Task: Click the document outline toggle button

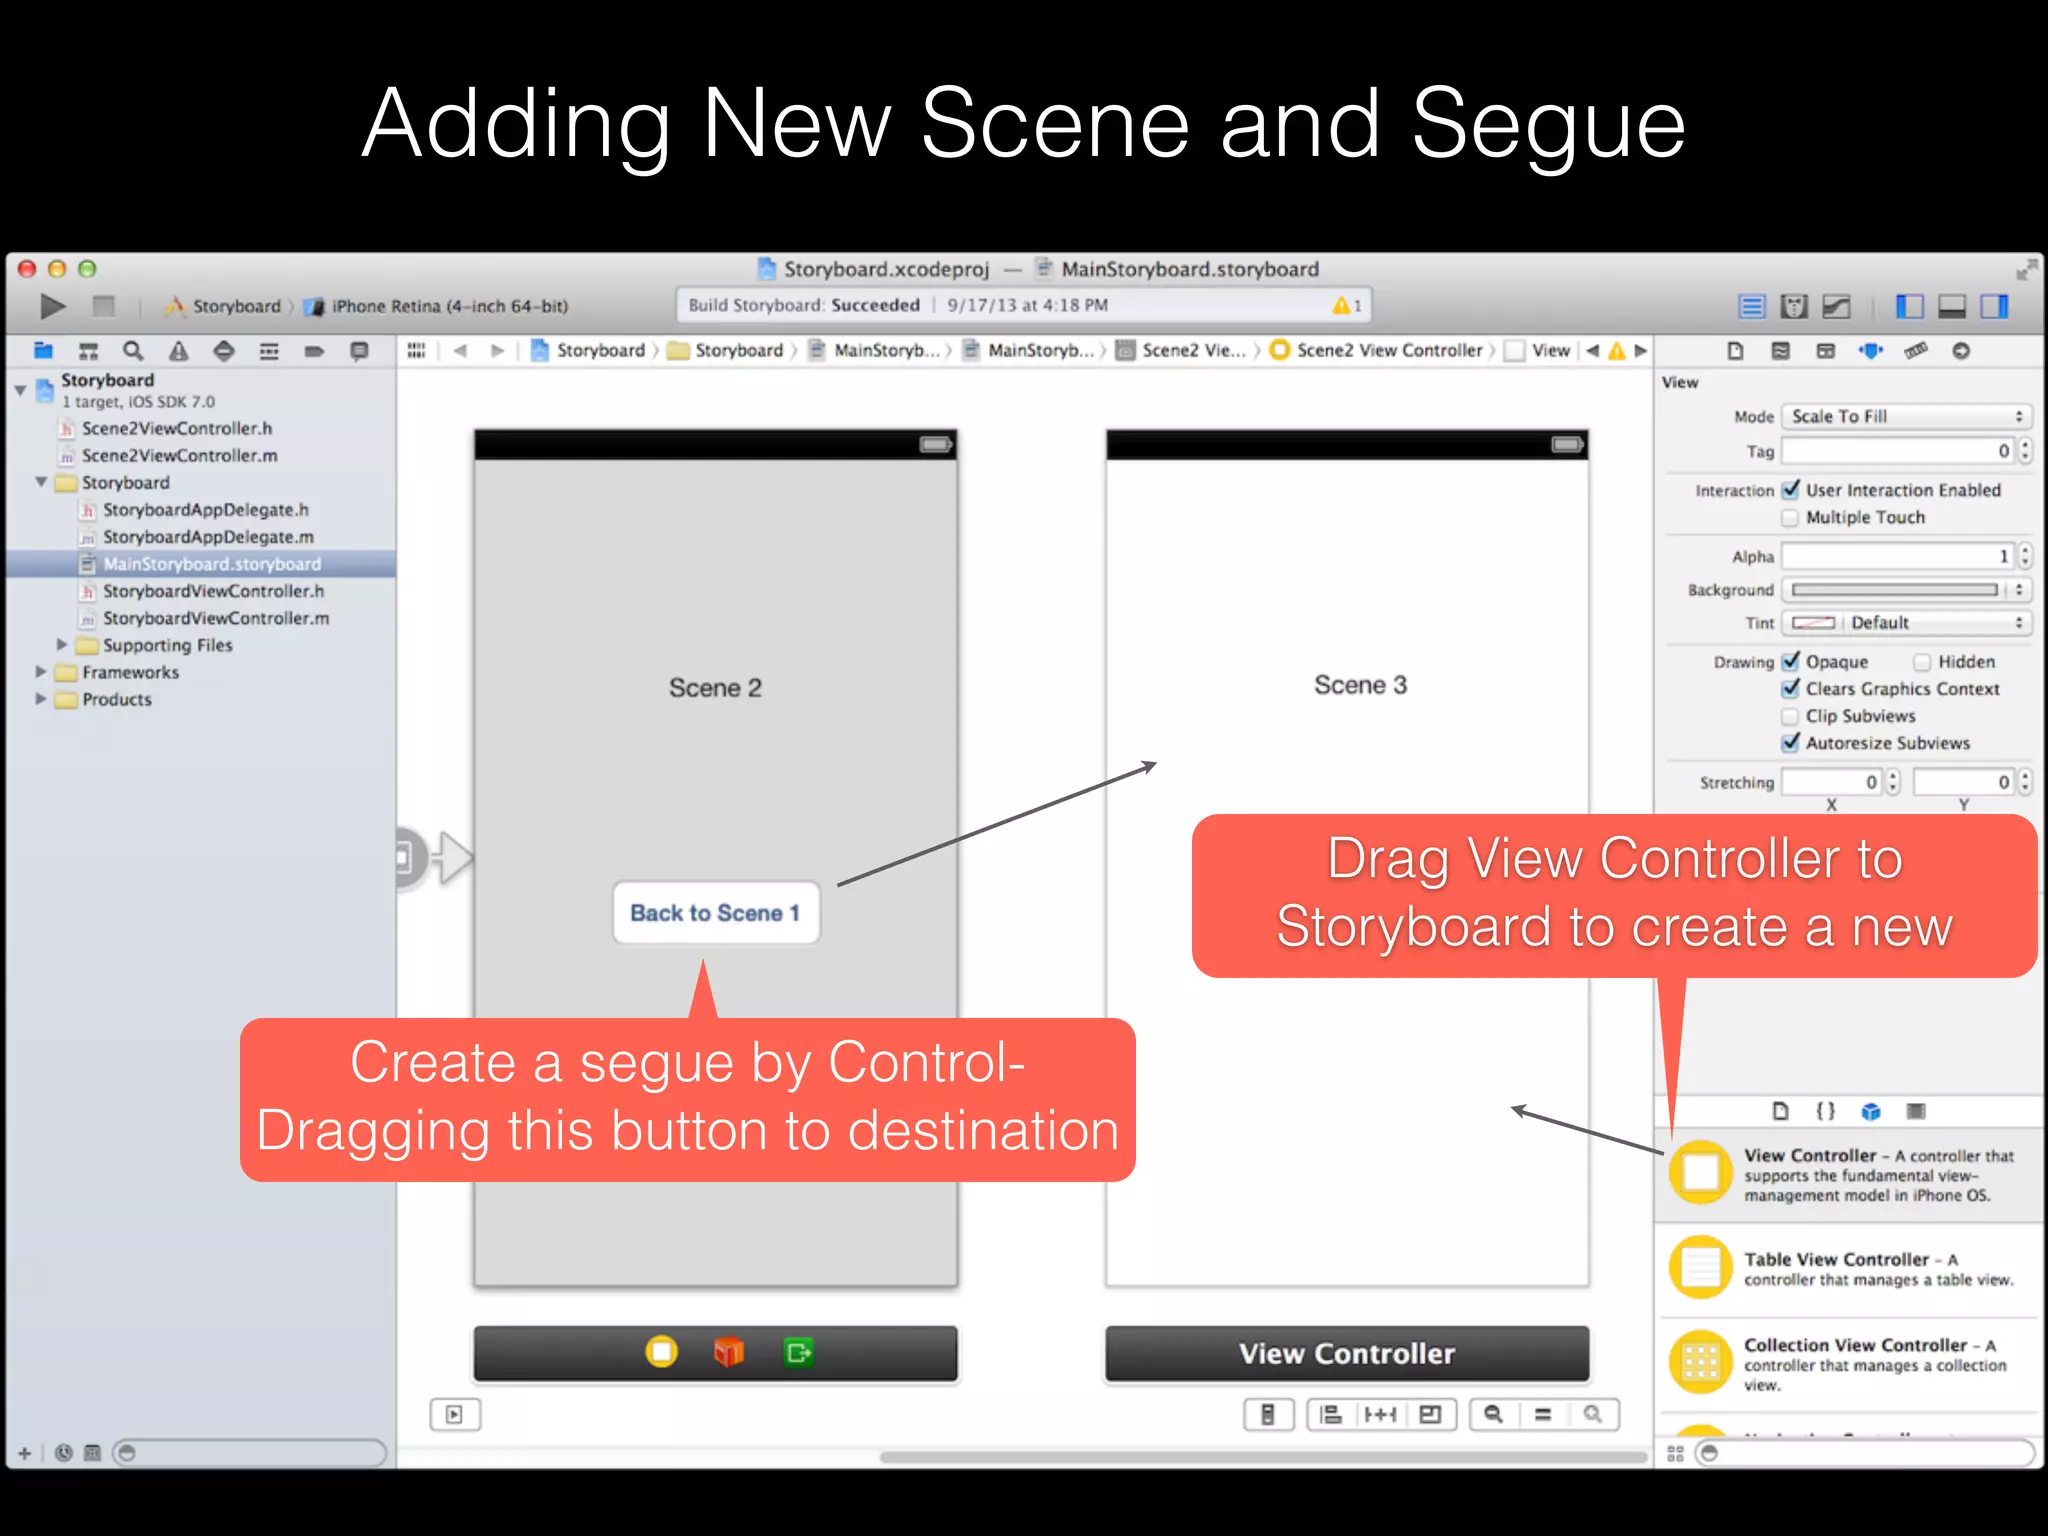Action: 455,1414
